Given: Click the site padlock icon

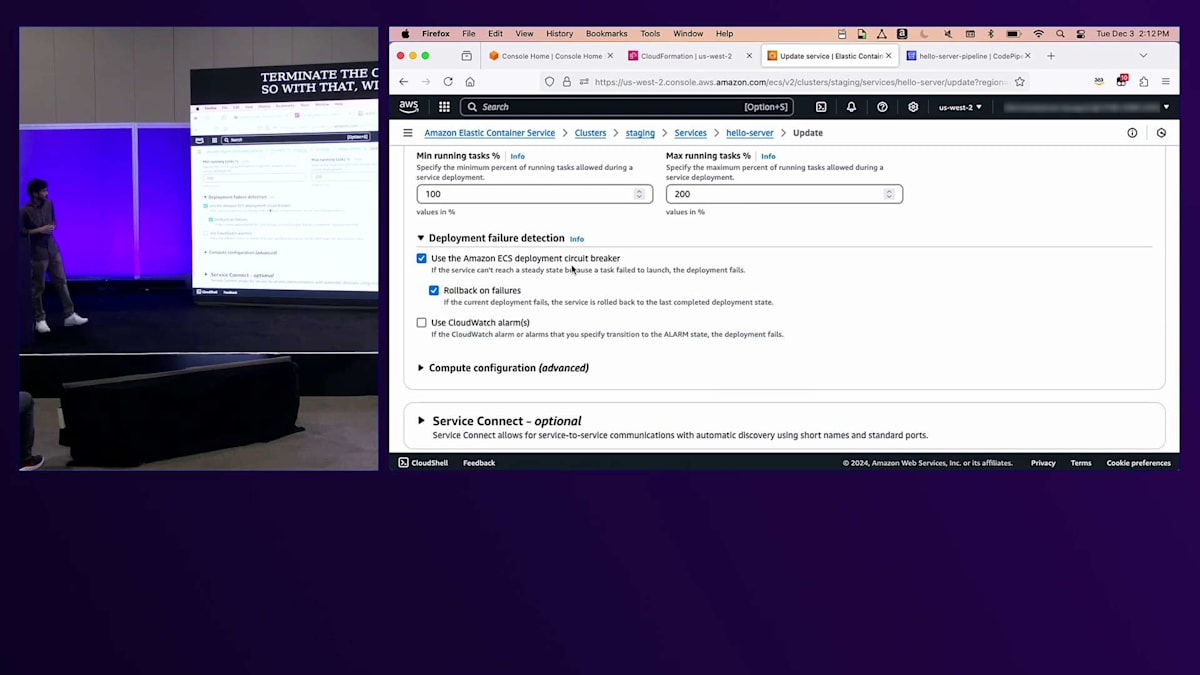Looking at the screenshot, I should coord(566,82).
